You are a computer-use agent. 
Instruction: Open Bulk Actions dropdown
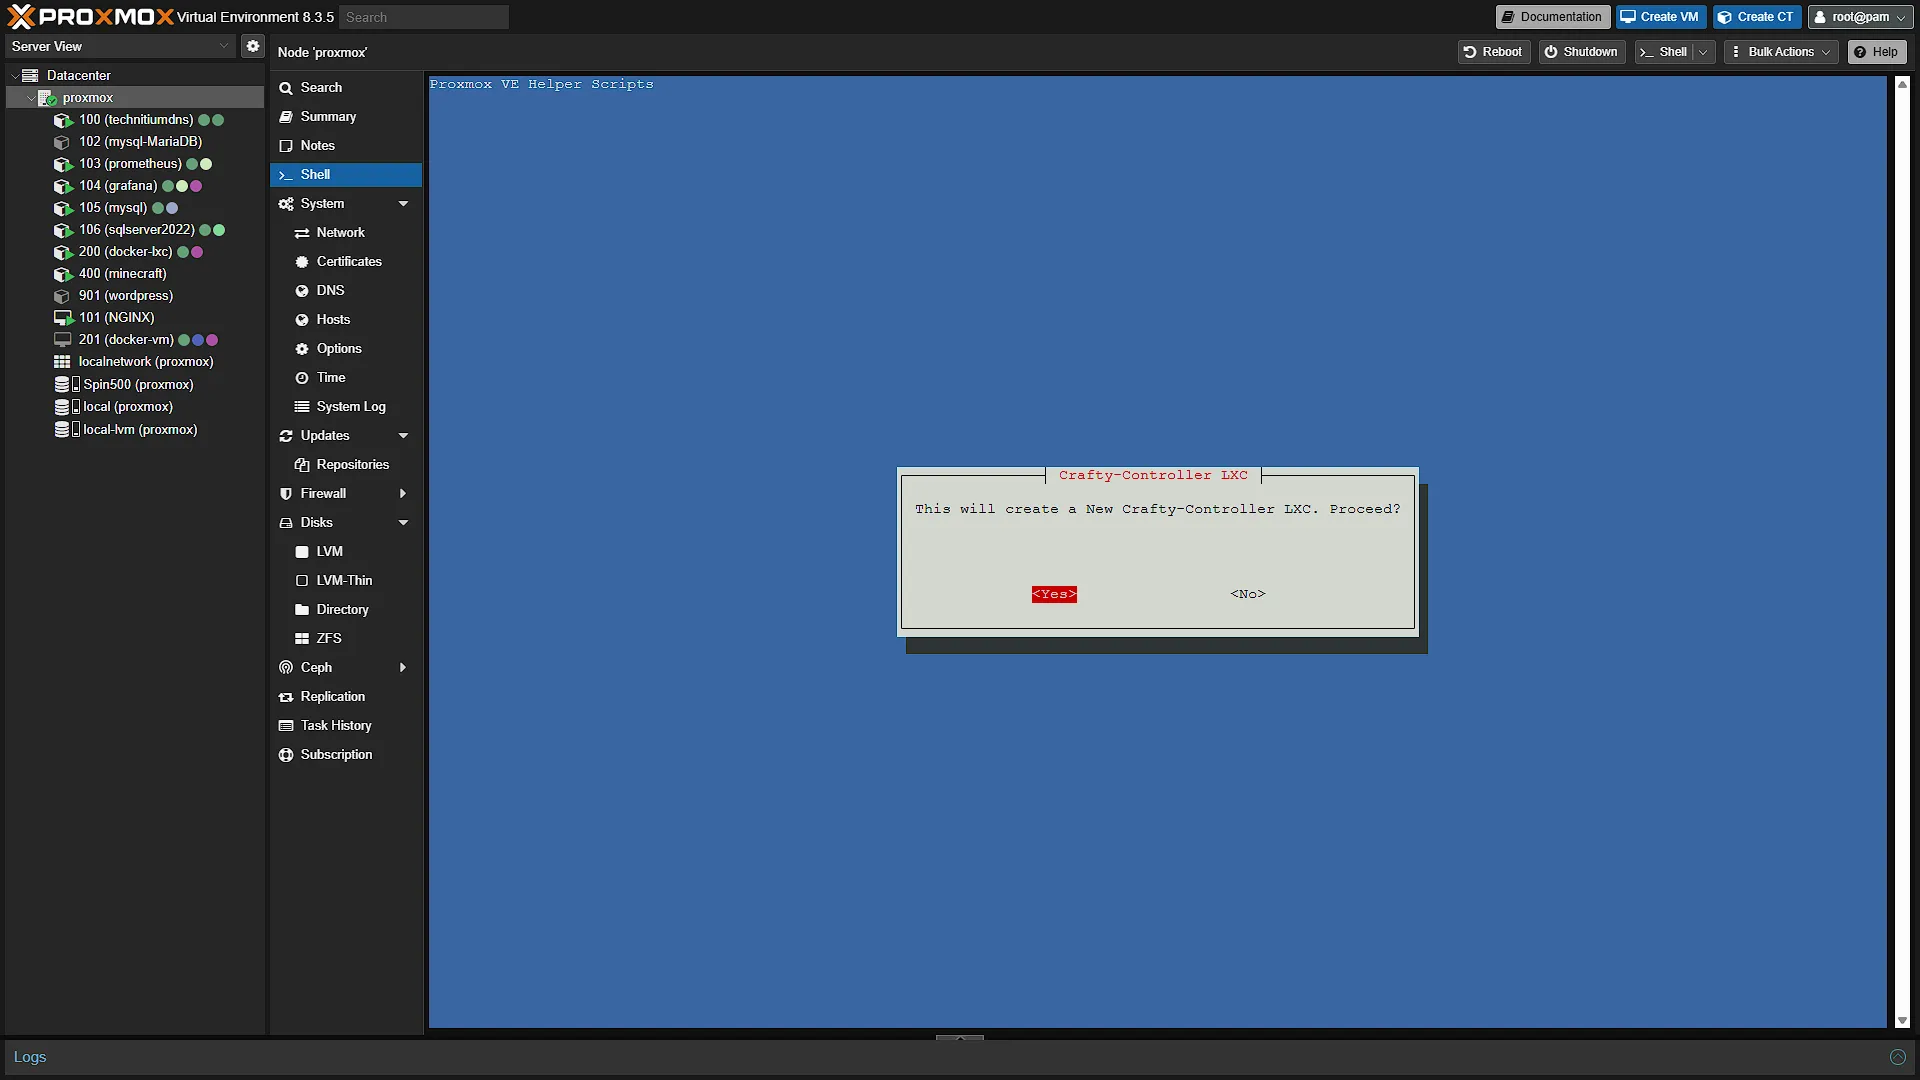click(x=1781, y=52)
